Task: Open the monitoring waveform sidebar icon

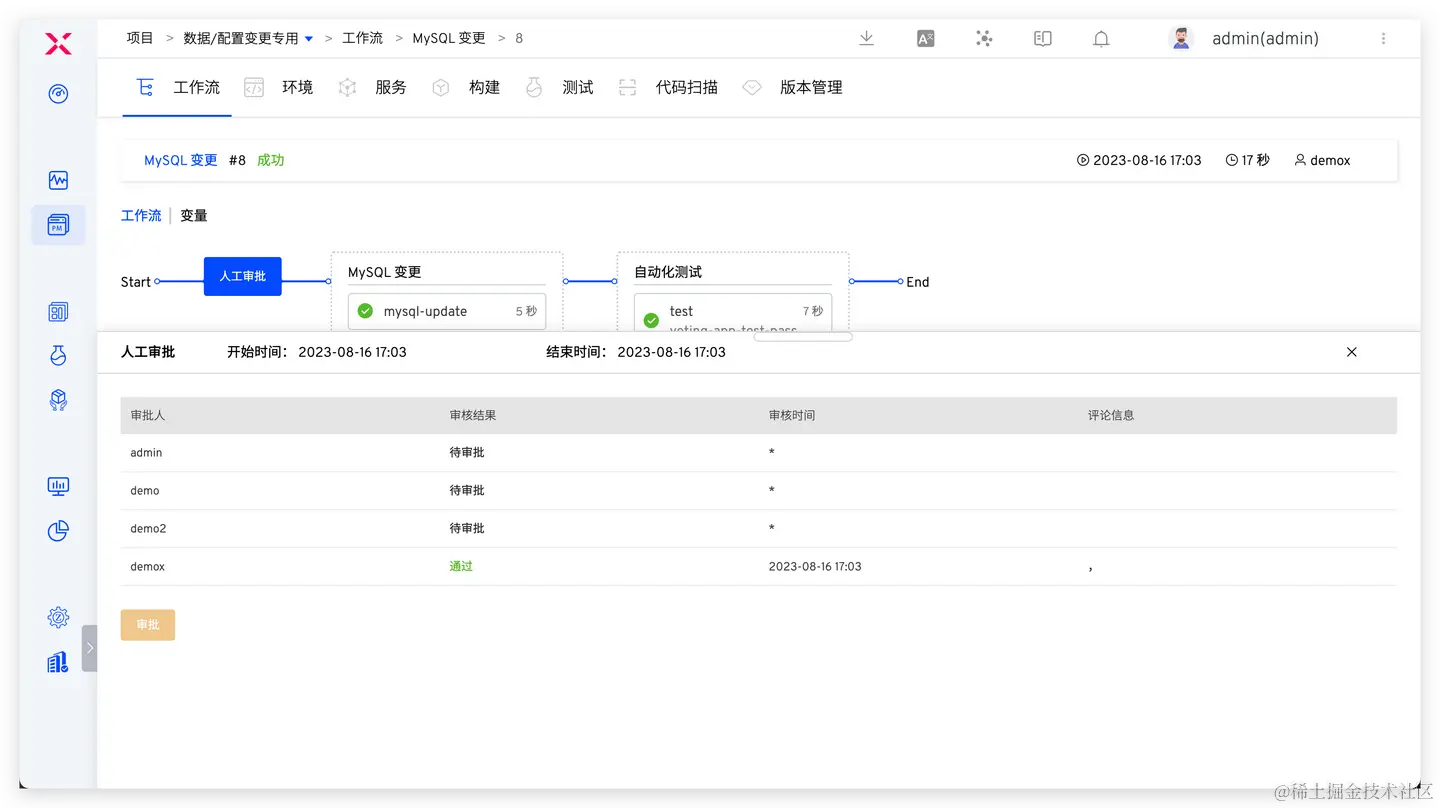Action: point(58,181)
